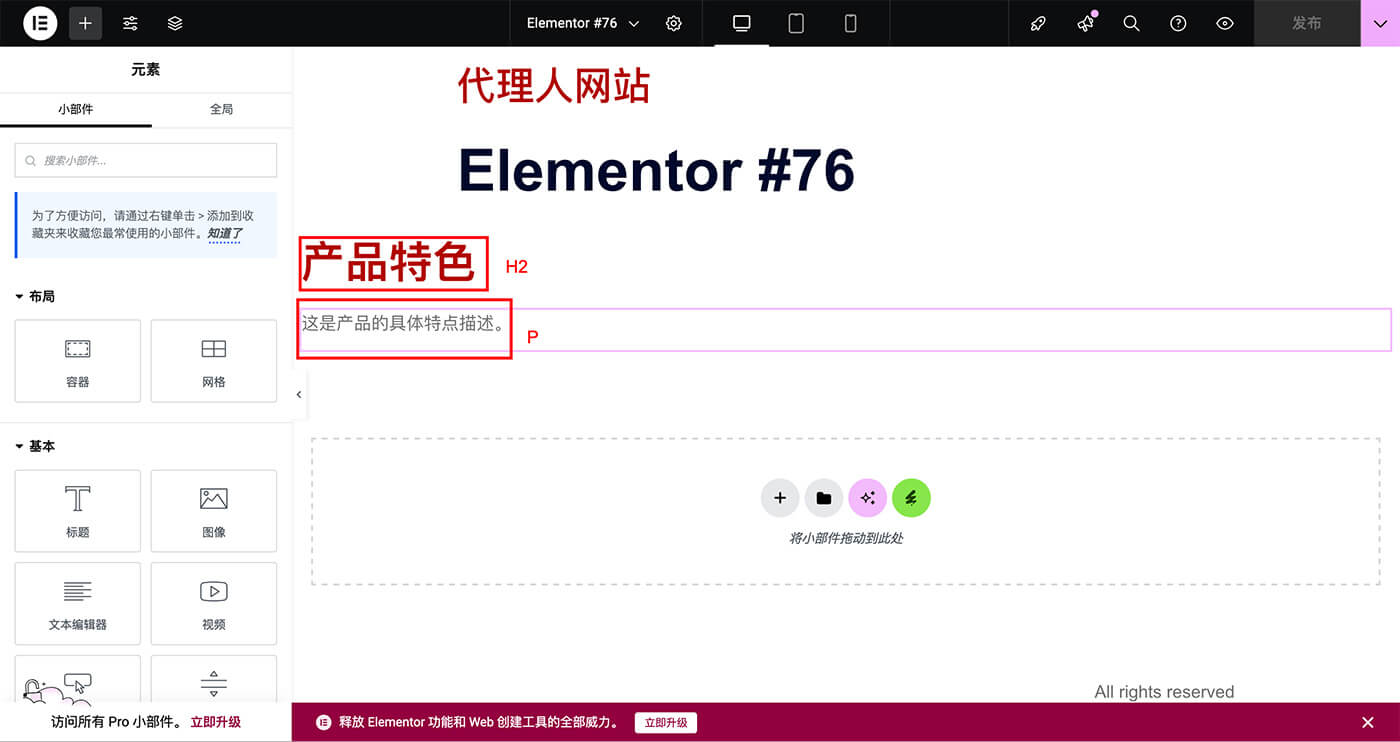Click the Elementor logo in the banner
This screenshot has height=742, width=1400.
323,722
